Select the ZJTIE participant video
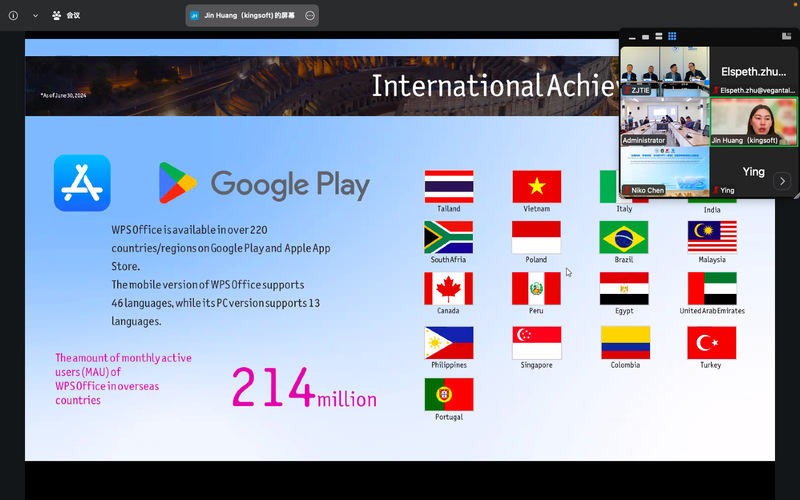 [x=642, y=71]
